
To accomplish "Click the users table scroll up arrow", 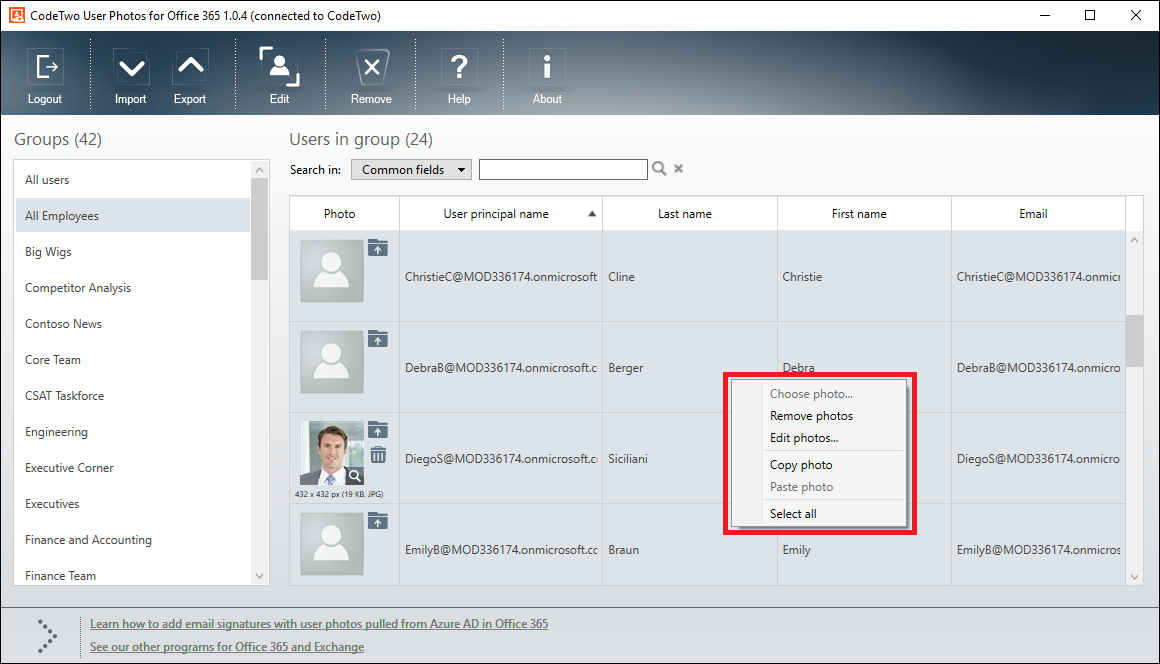I will click(1134, 240).
